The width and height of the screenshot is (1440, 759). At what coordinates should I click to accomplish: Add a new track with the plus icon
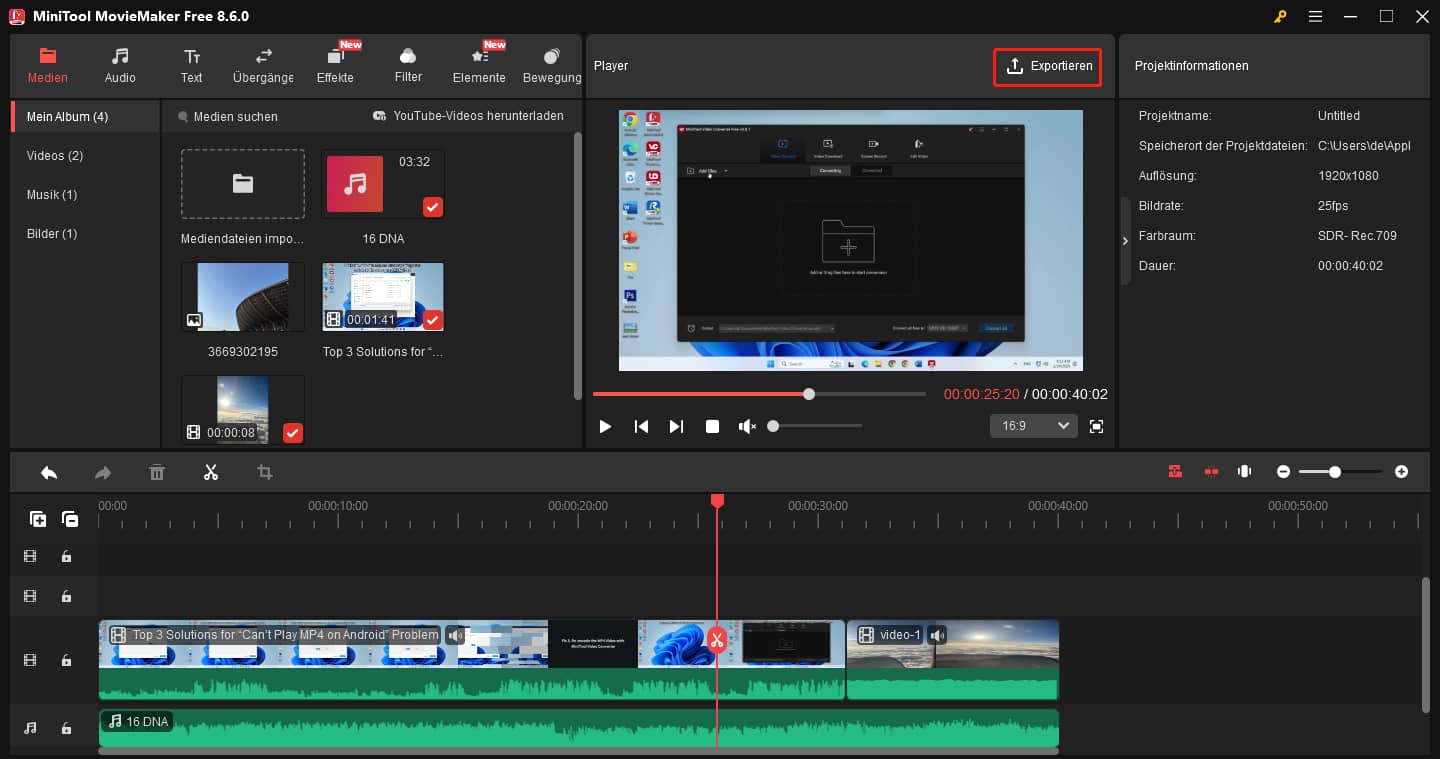(x=38, y=519)
